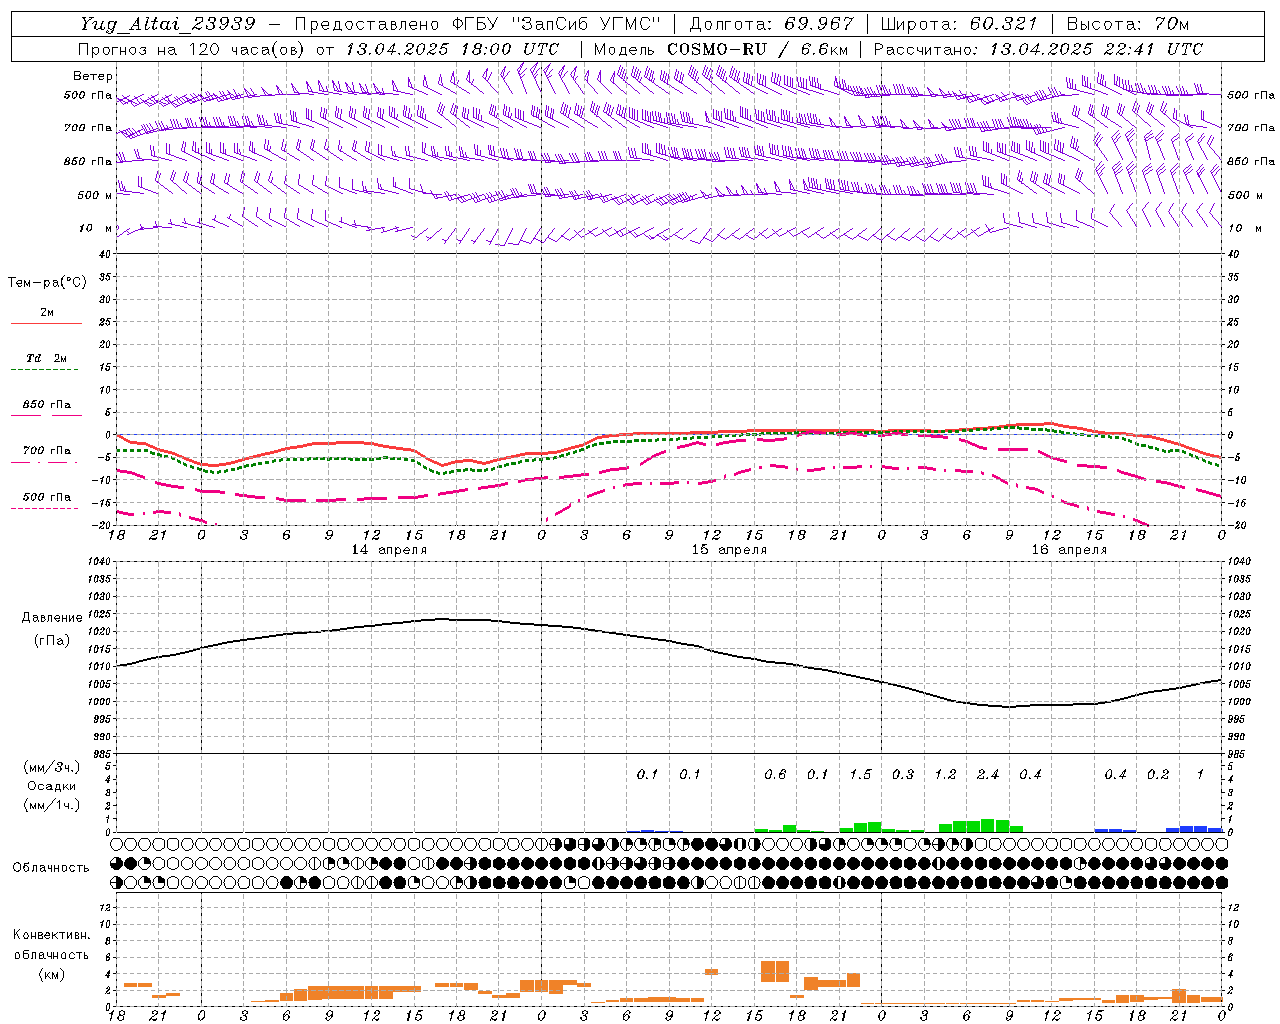1280x1024 pixels.
Task: Click the "(км)" unit under convective label
Action: coord(51,973)
